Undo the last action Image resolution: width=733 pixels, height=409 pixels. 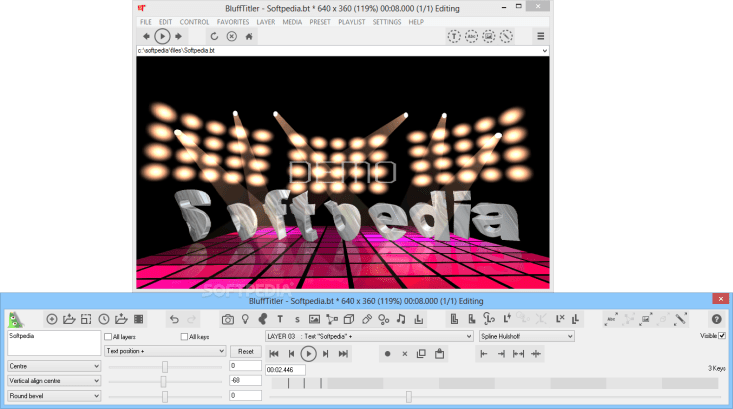[x=174, y=319]
